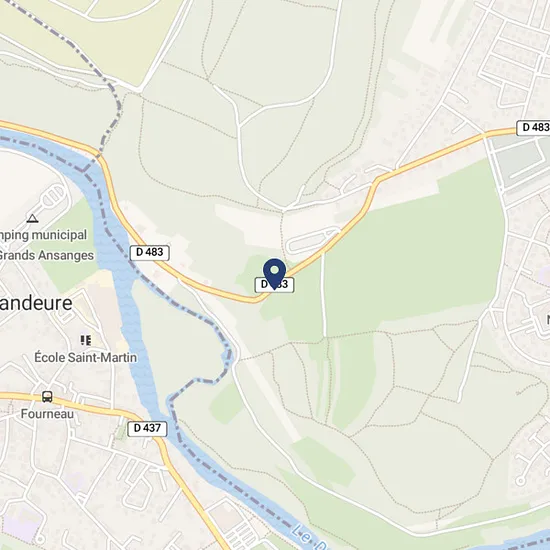Click the oval loop road near the pin

[x=312, y=241]
